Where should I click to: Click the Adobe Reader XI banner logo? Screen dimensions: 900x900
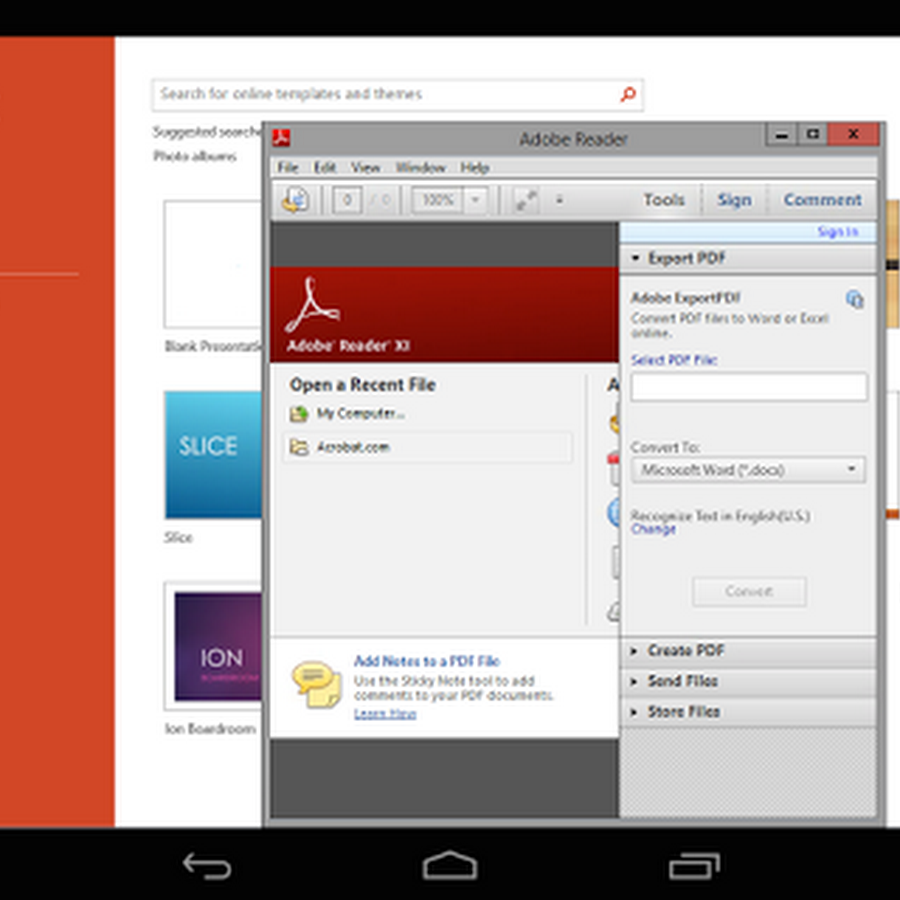313,305
